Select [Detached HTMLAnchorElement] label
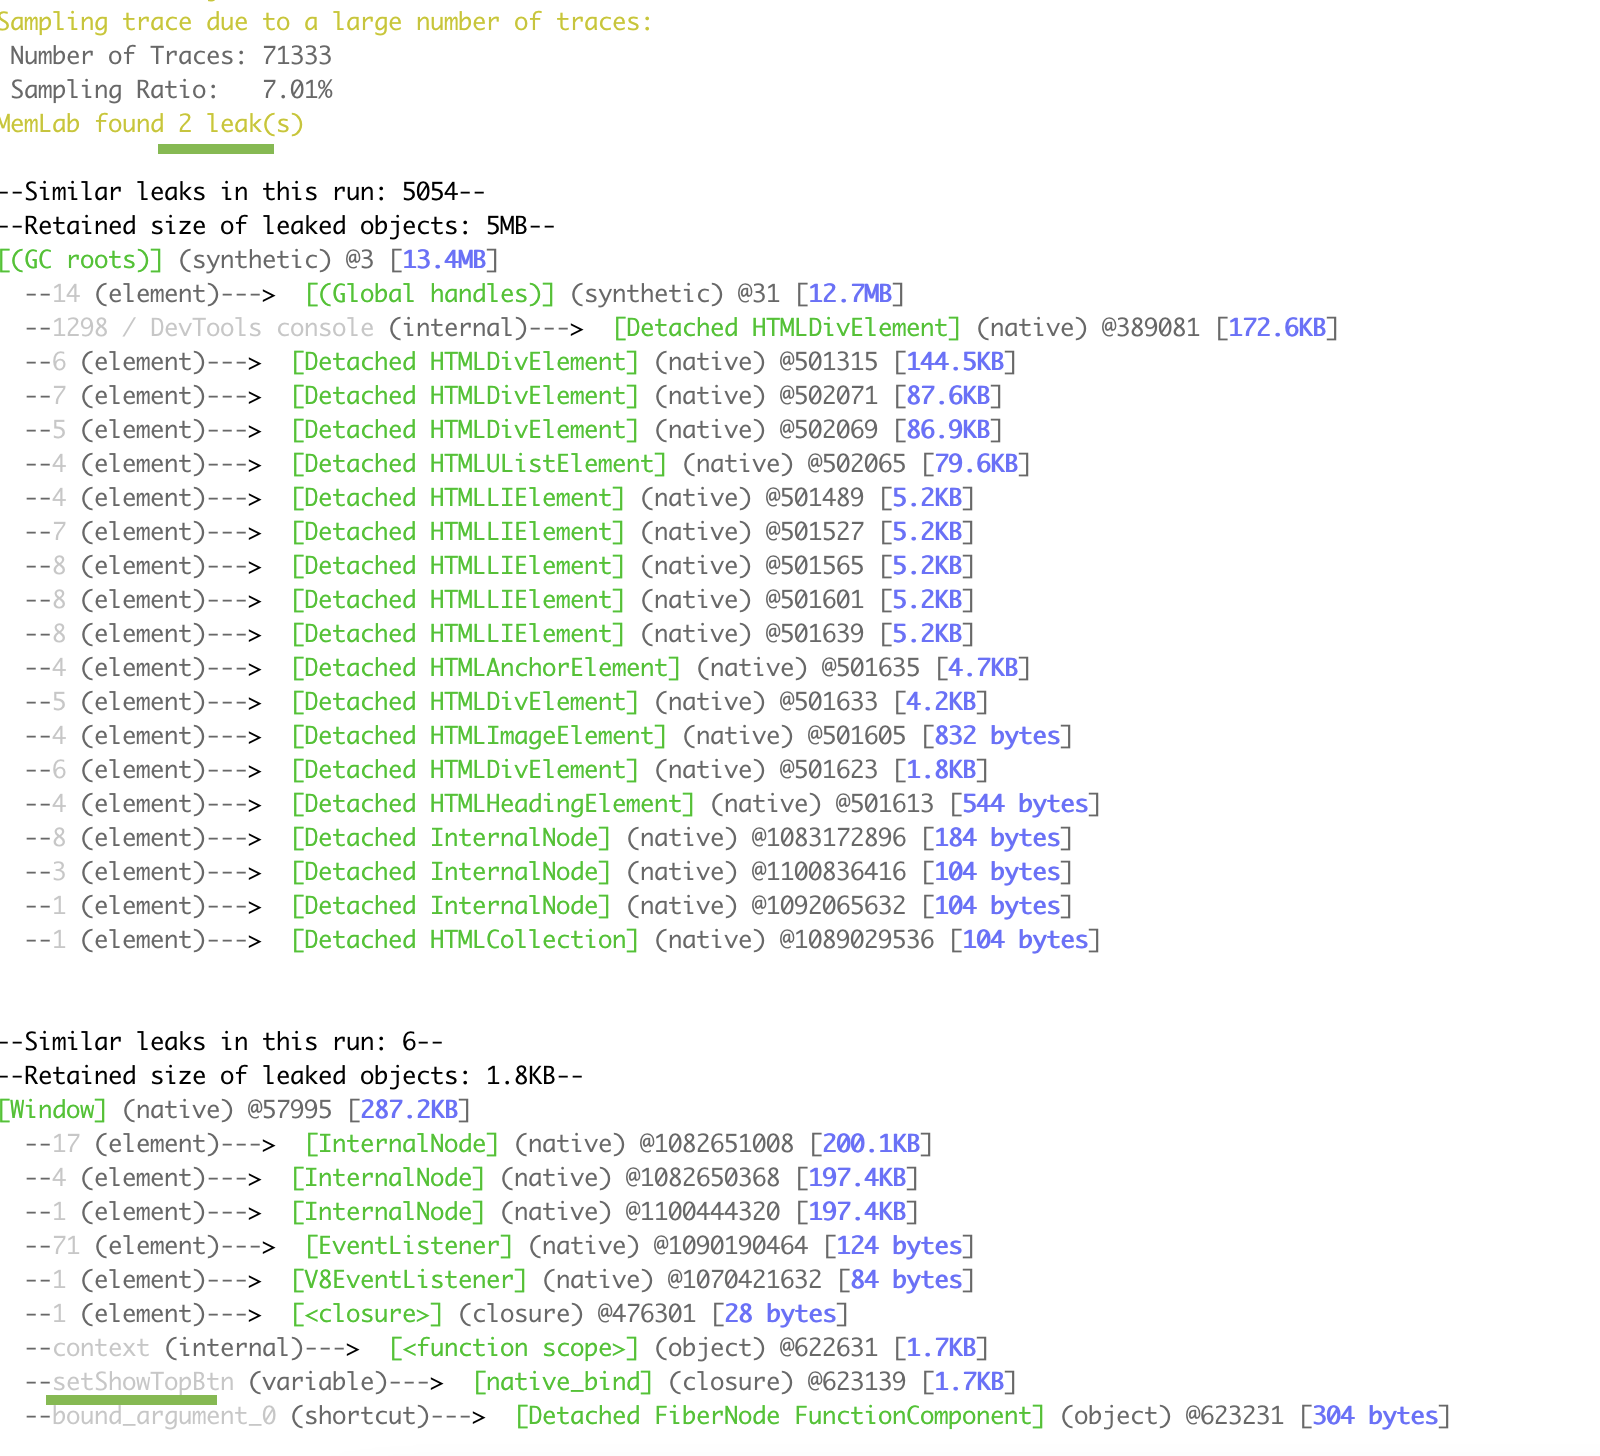Screen dimensions: 1600x1456 click(x=486, y=668)
